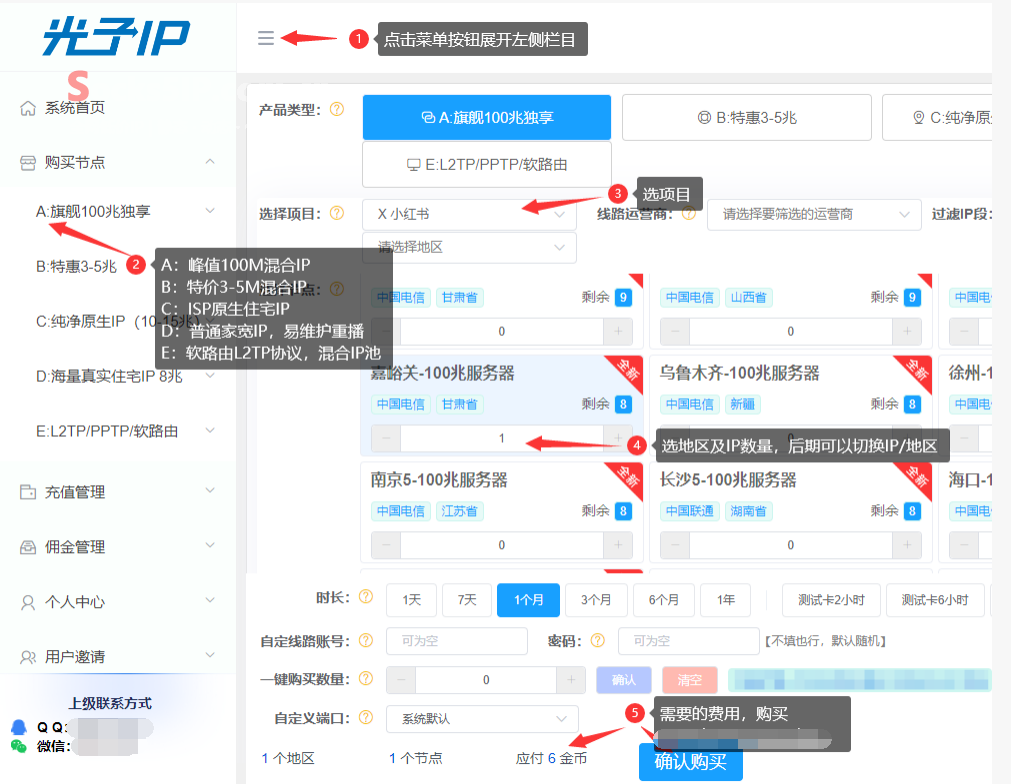The image size is (1011, 784).
Task: Click the 自定线路账号 input field
Action: click(457, 641)
